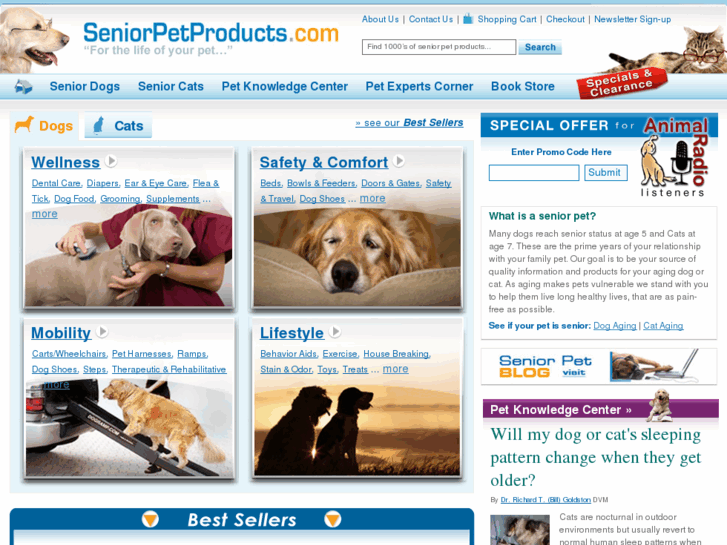The image size is (727, 545).
Task: Open the Specials & Clearance red tag
Action: coord(621,83)
